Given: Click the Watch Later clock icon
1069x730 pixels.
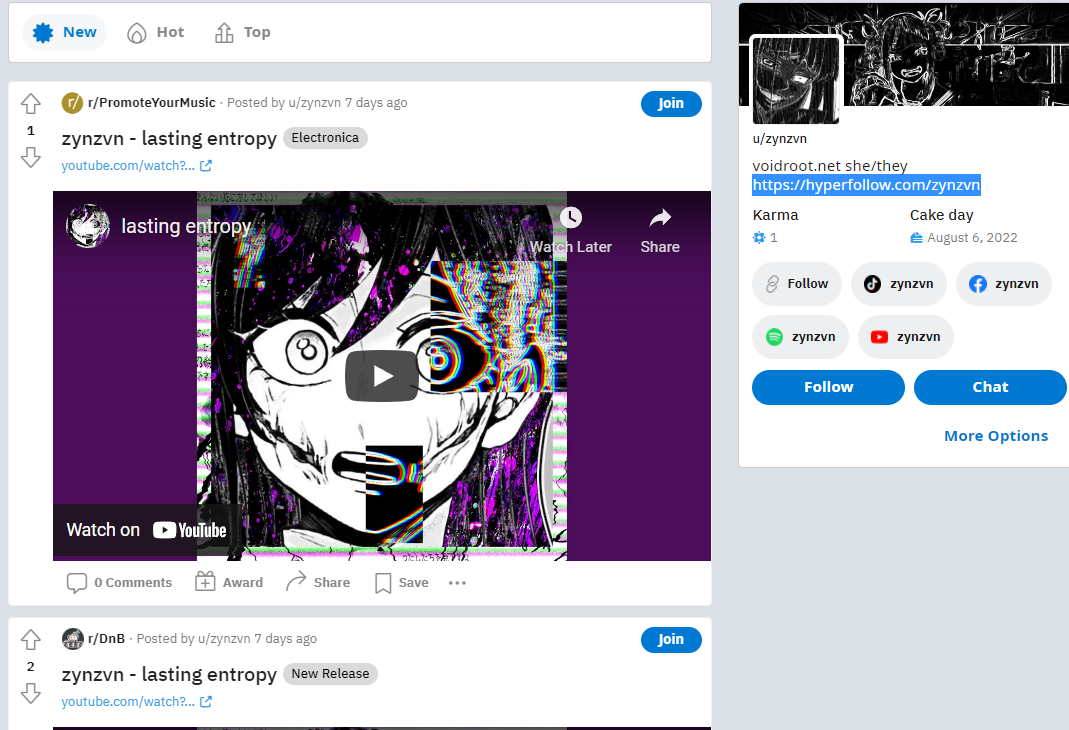Looking at the screenshot, I should coord(571,217).
